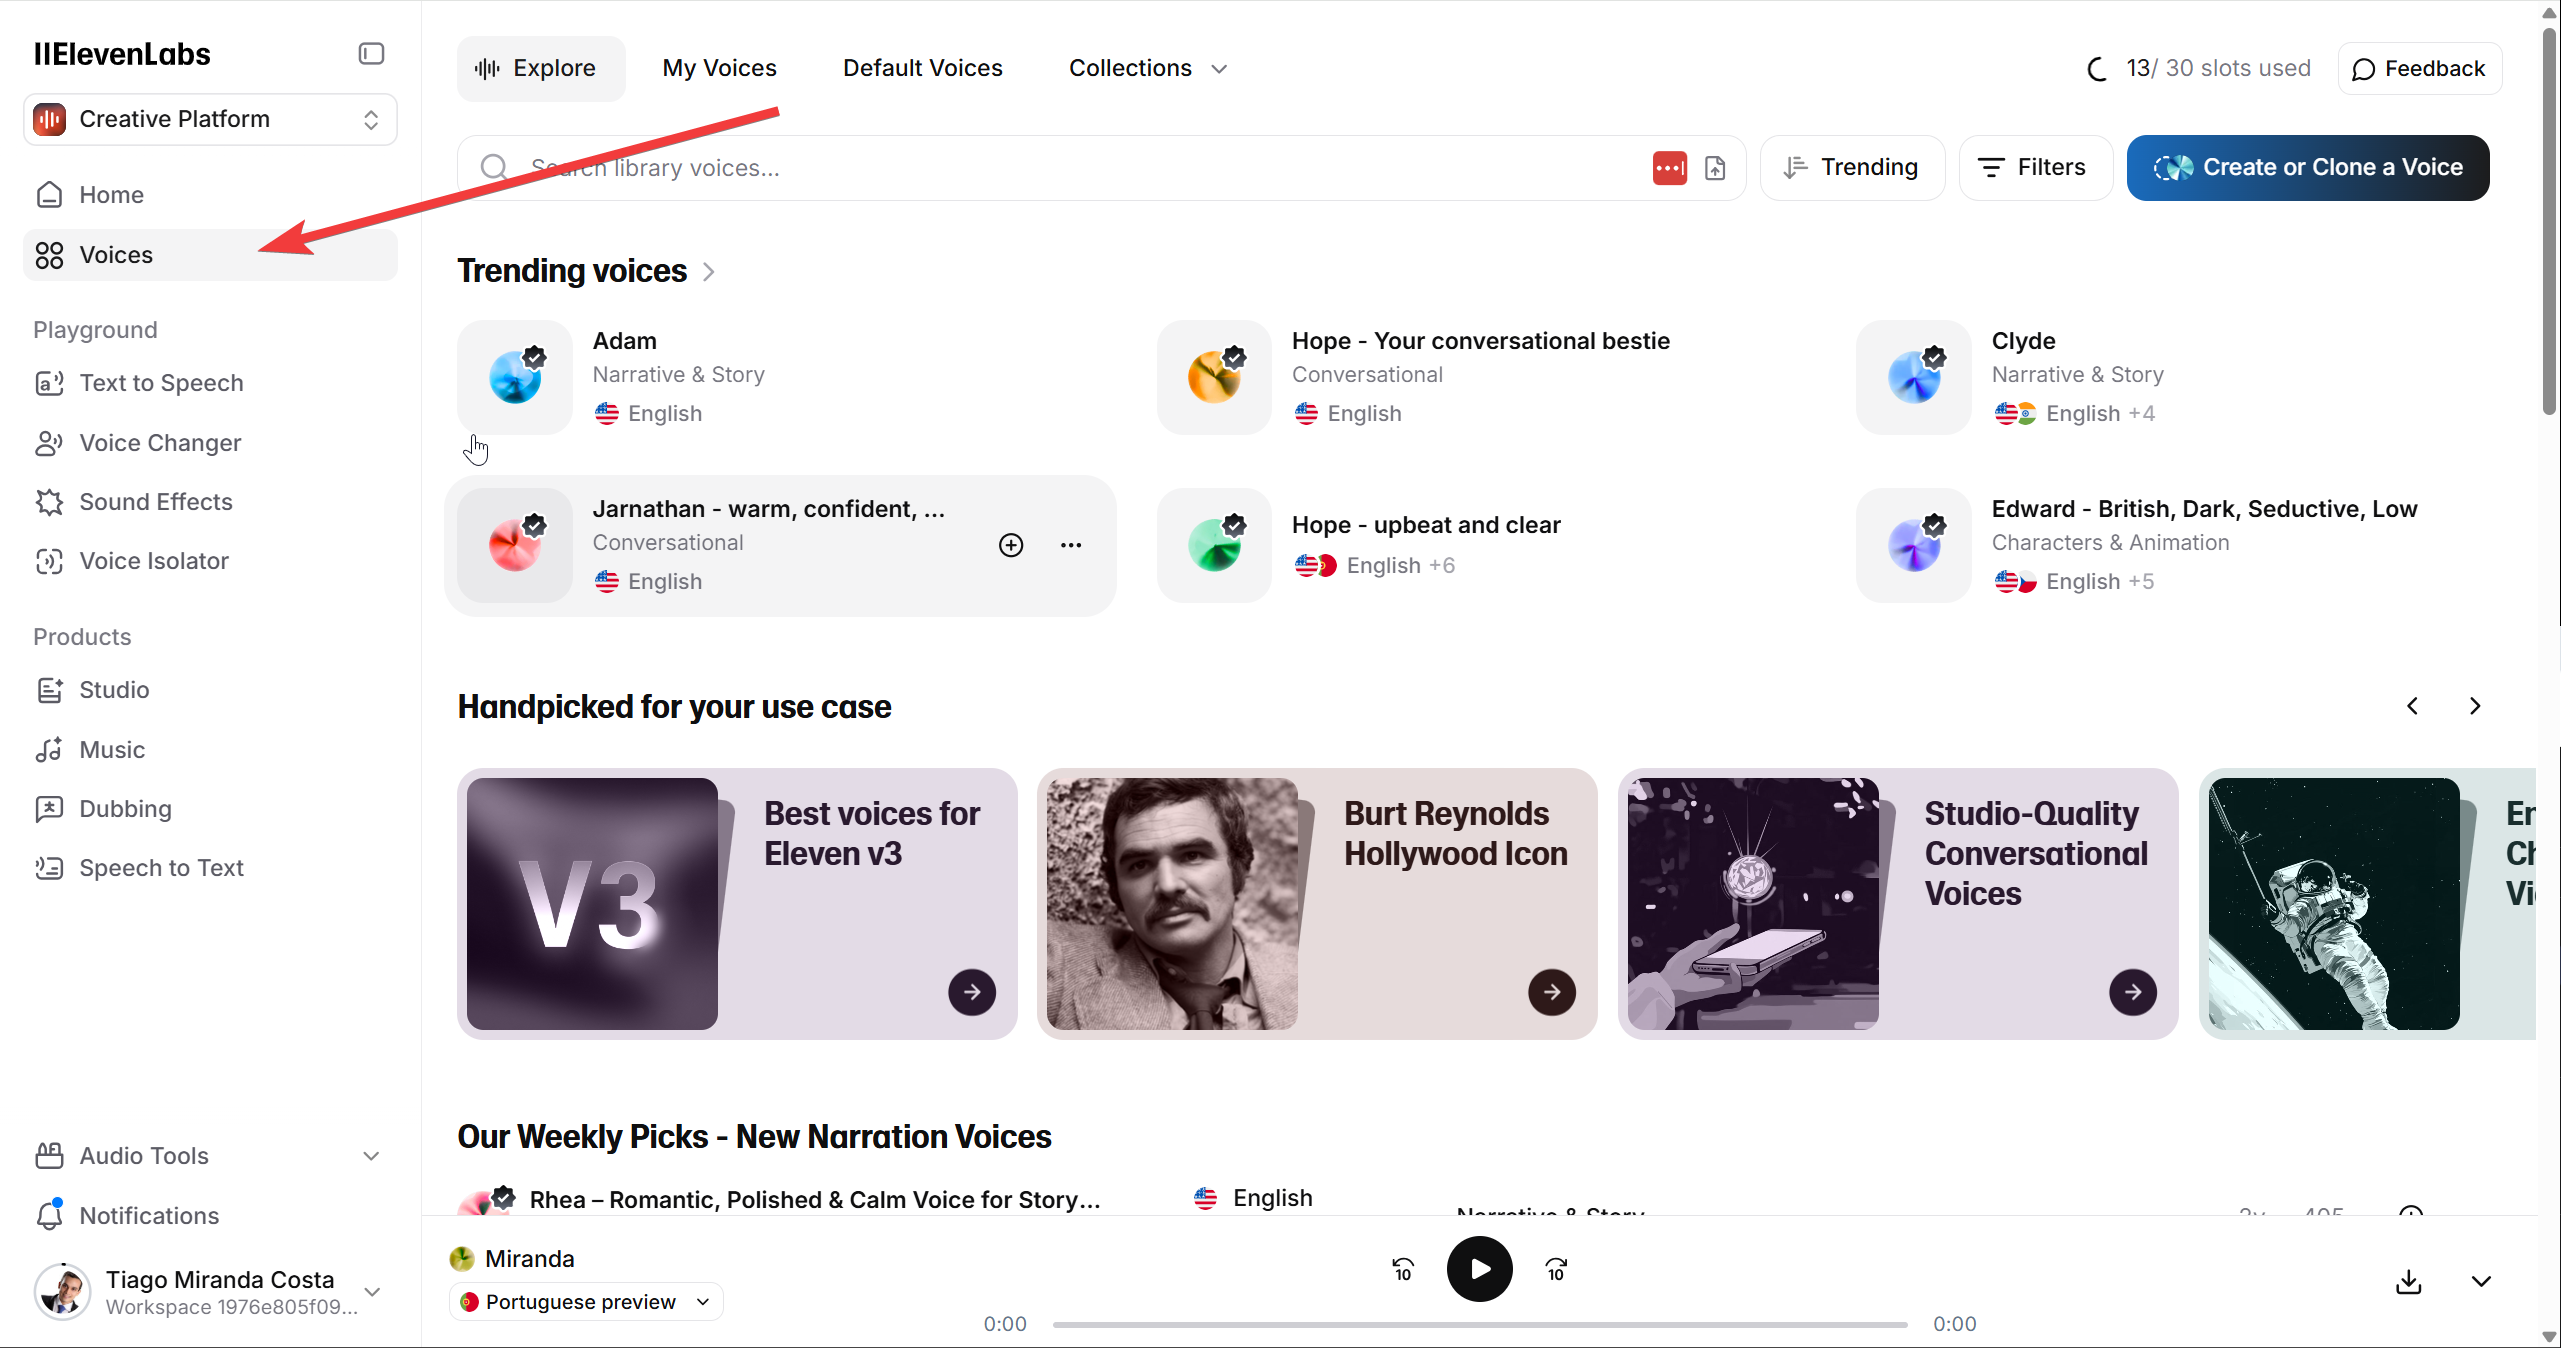
Task: Open Trending sort dropdown
Action: (x=1852, y=168)
